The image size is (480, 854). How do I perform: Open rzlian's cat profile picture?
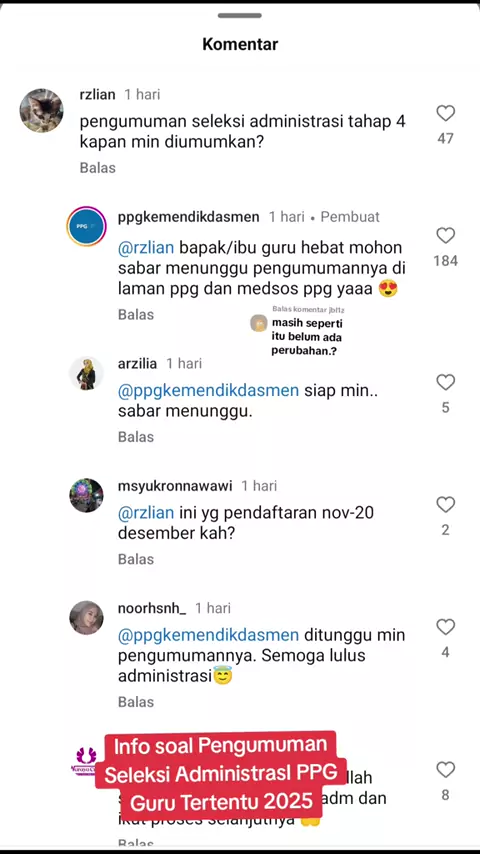[x=41, y=111]
